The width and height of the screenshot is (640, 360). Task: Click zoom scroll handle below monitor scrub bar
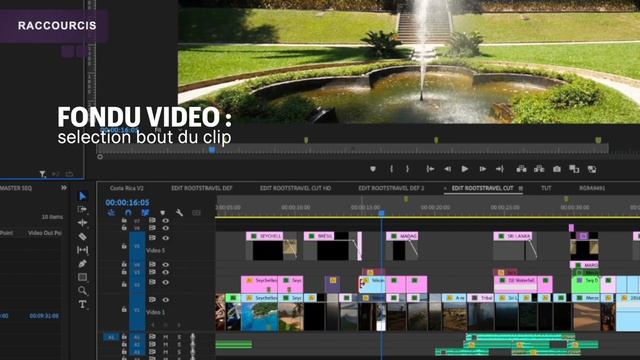100,157
